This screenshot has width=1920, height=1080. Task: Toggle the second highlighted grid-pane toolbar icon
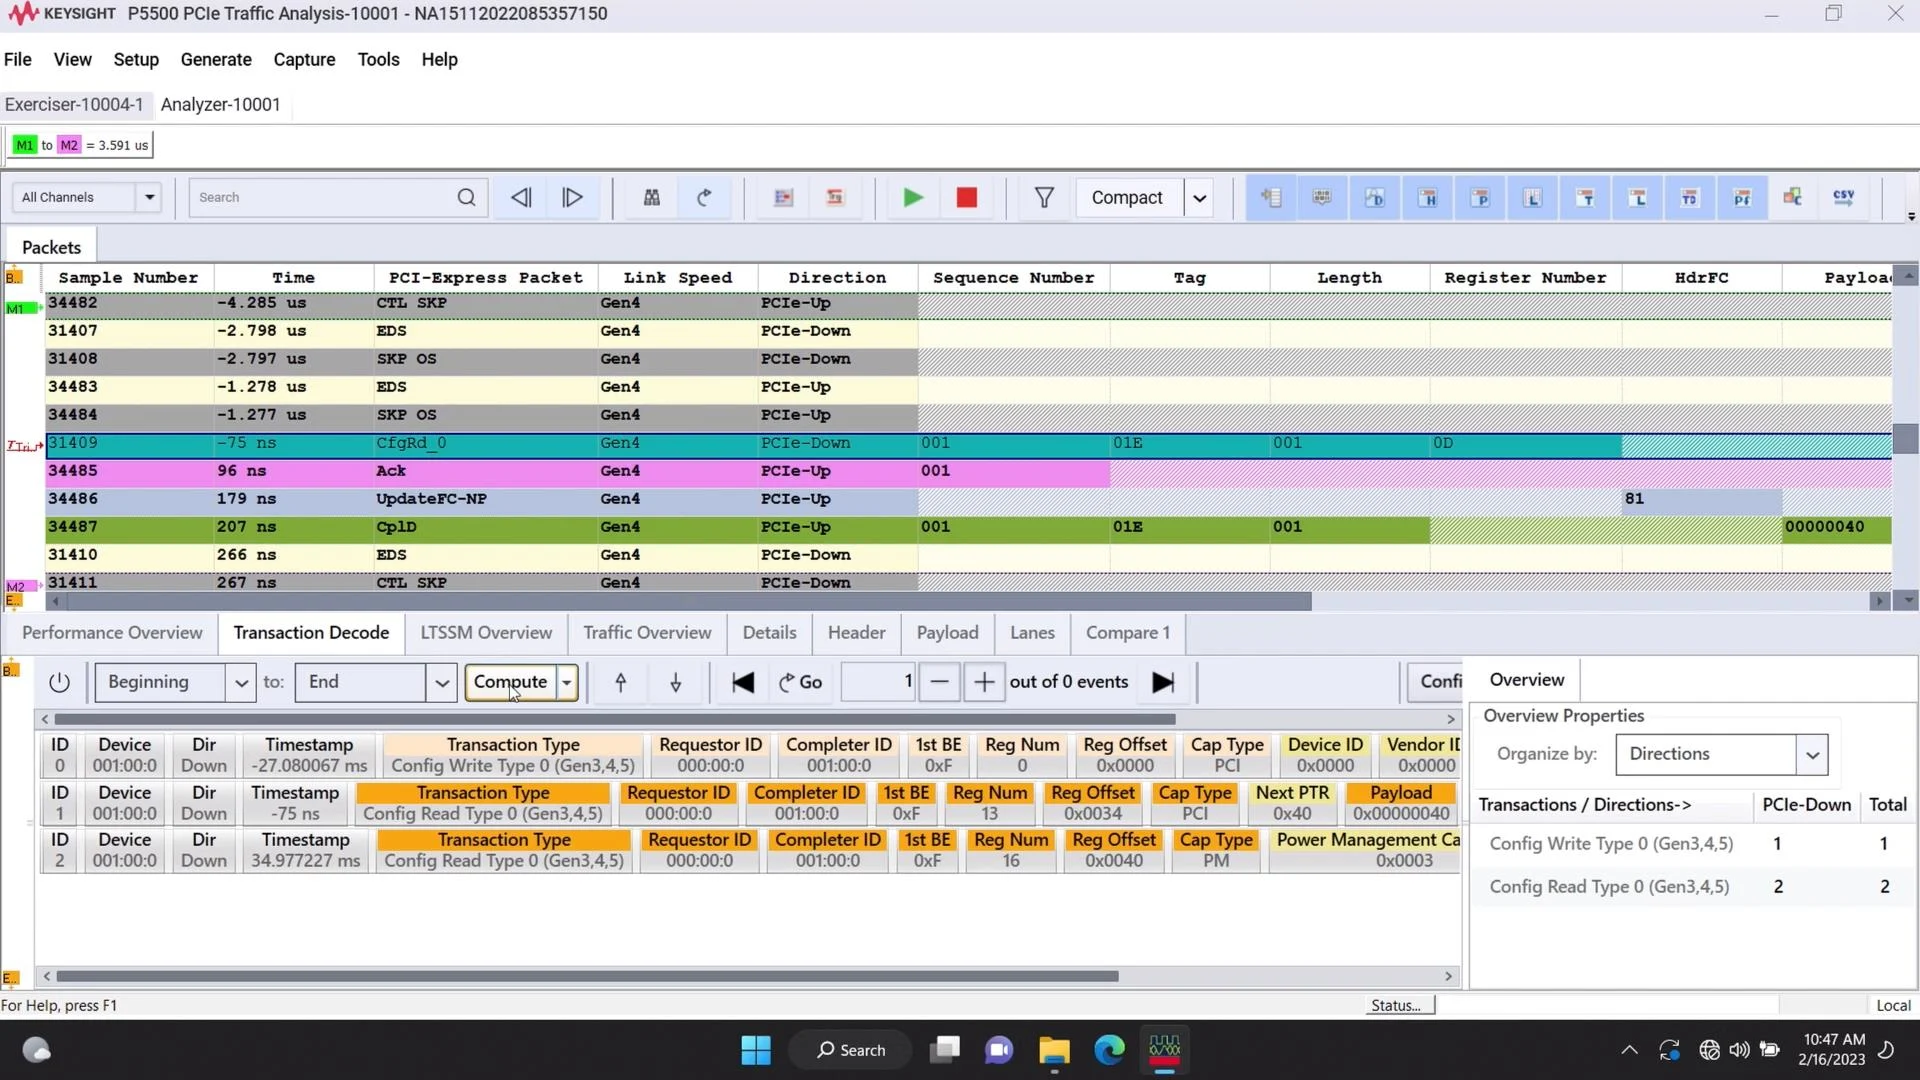click(x=1322, y=197)
